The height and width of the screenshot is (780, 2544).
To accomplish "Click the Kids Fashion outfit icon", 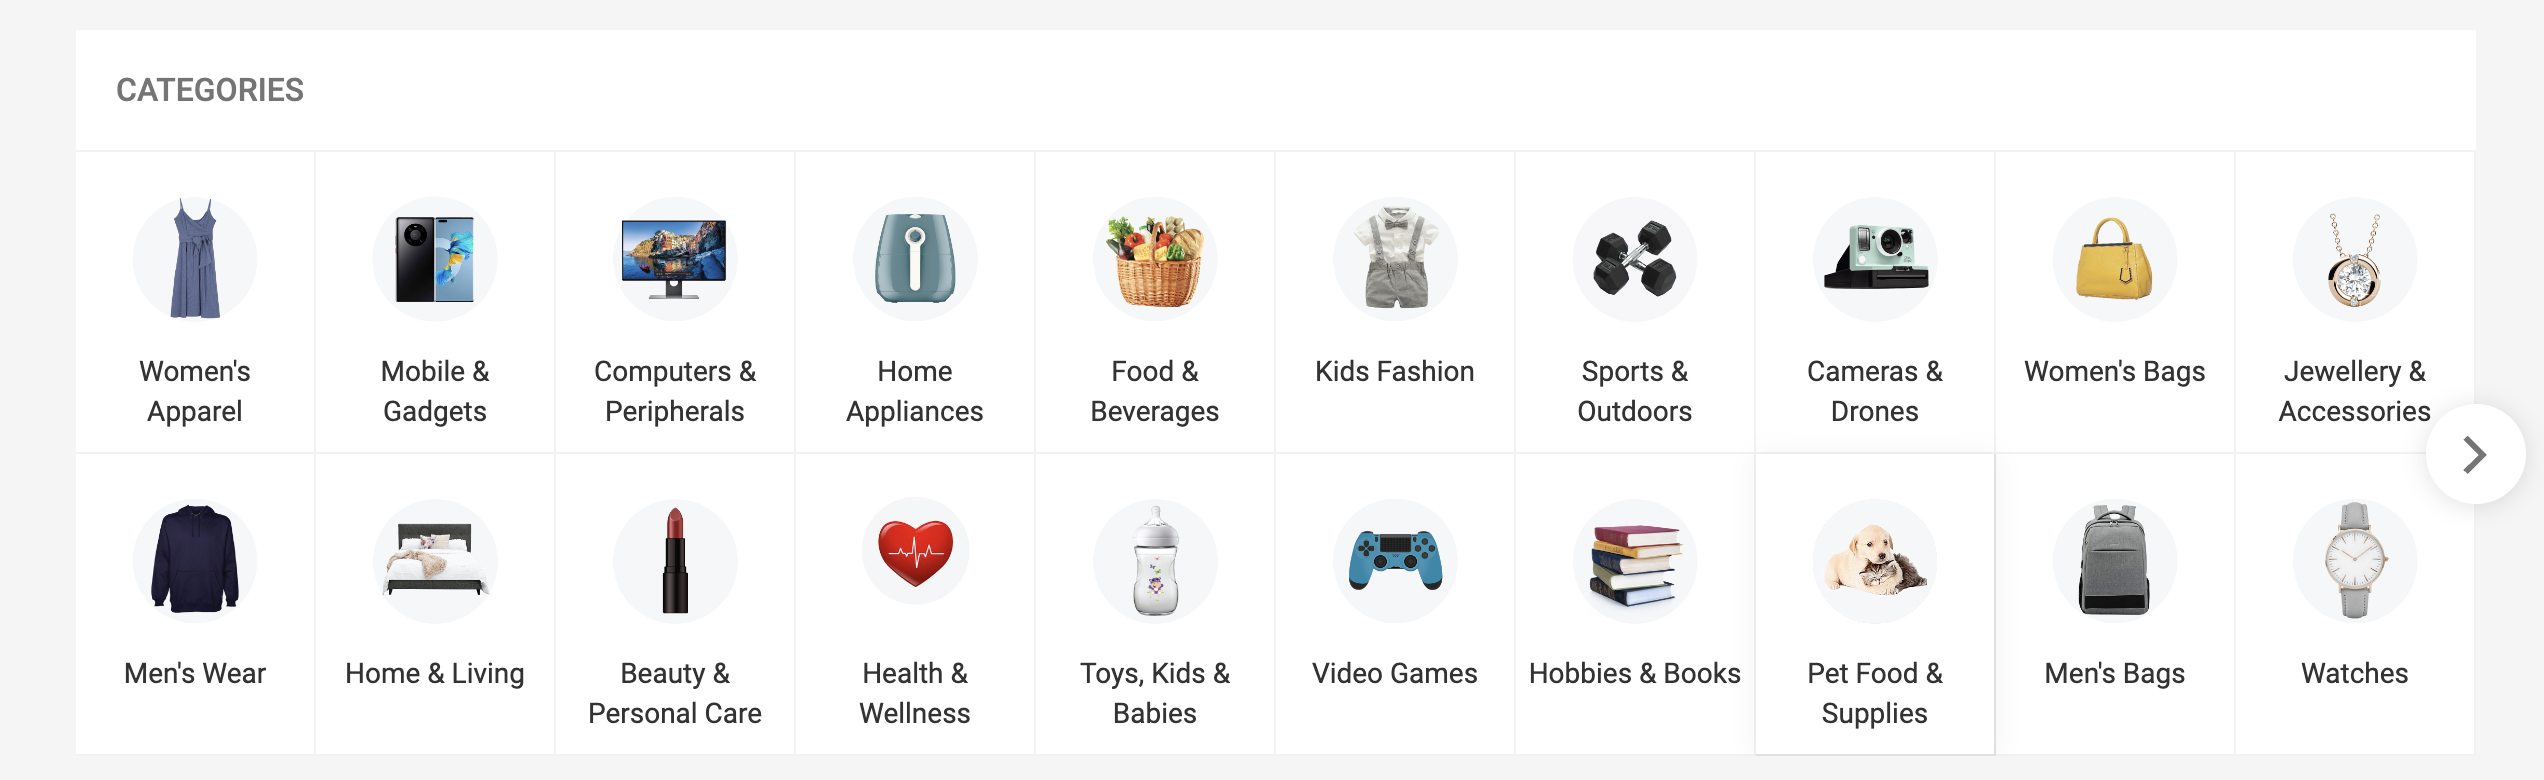I will (x=1394, y=258).
